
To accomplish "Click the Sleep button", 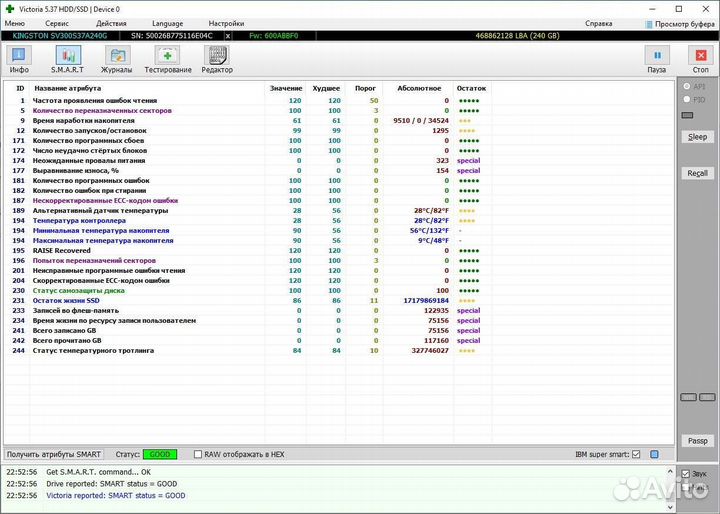I will pyautogui.click(x=697, y=137).
